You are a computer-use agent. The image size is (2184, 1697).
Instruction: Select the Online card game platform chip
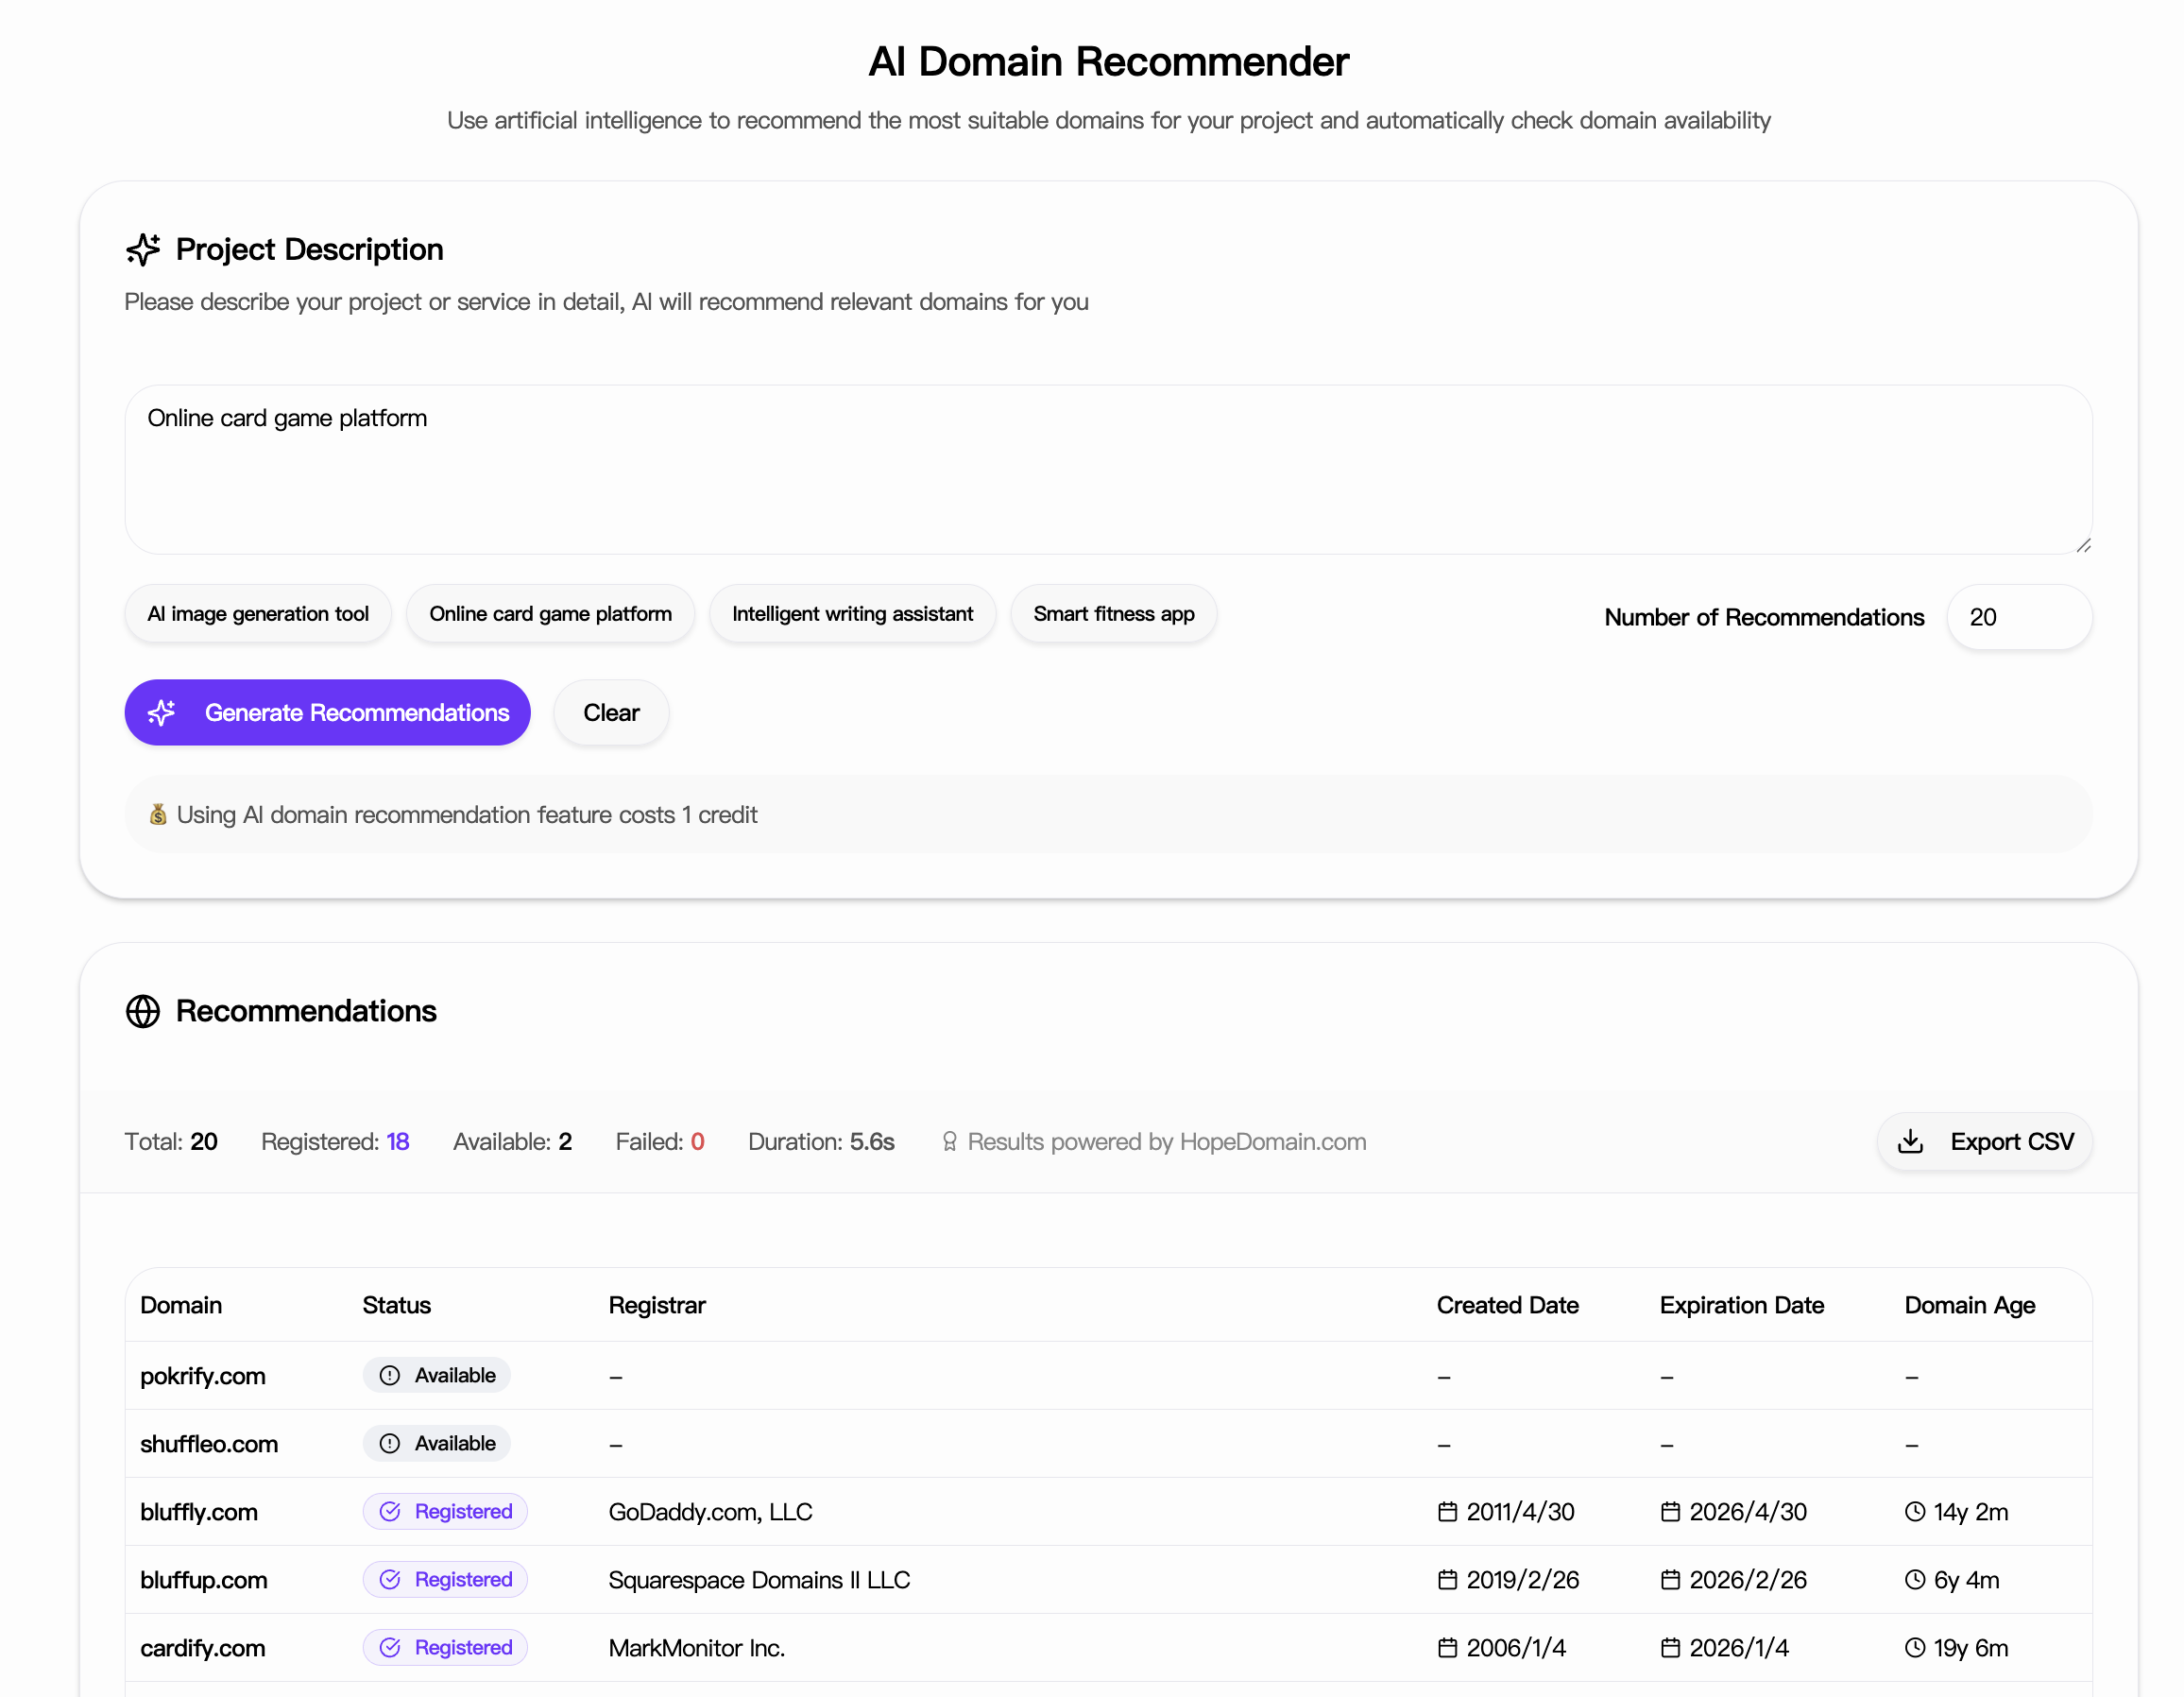click(x=550, y=614)
